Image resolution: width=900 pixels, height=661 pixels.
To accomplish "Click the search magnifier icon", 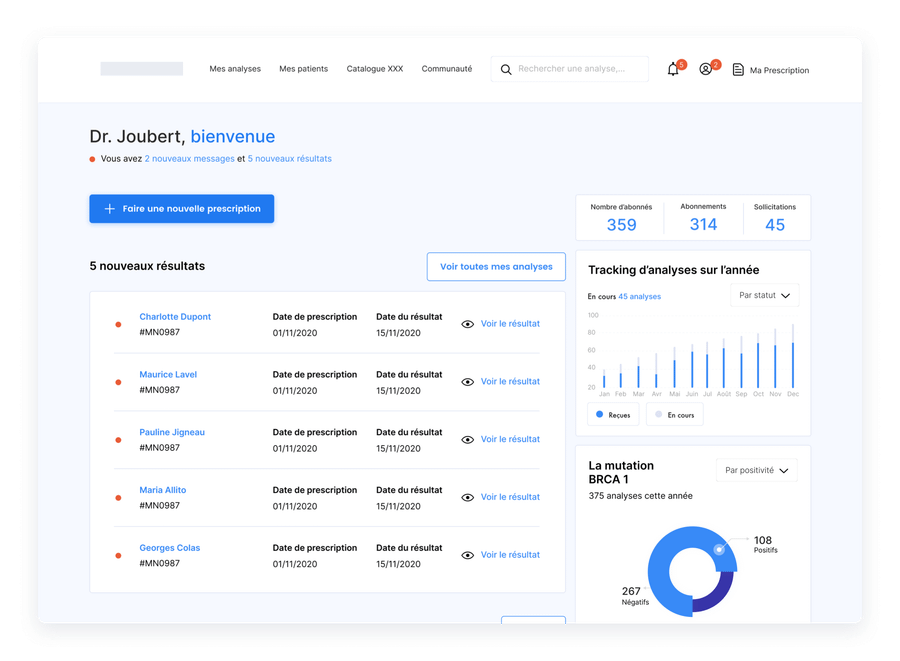I will [x=506, y=70].
